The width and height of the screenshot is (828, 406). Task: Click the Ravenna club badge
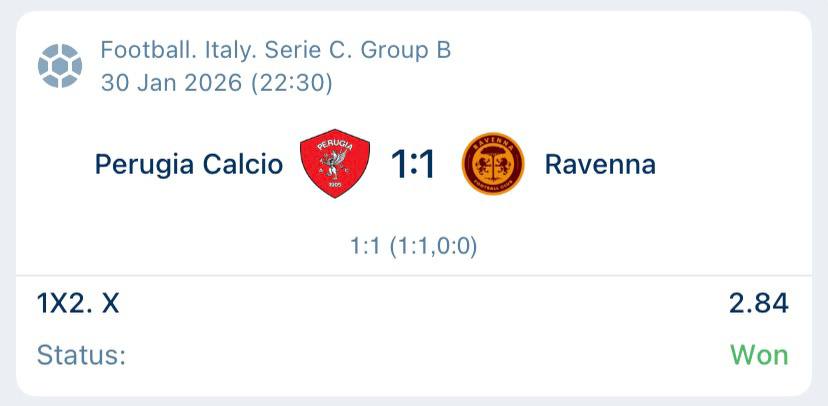click(x=493, y=165)
